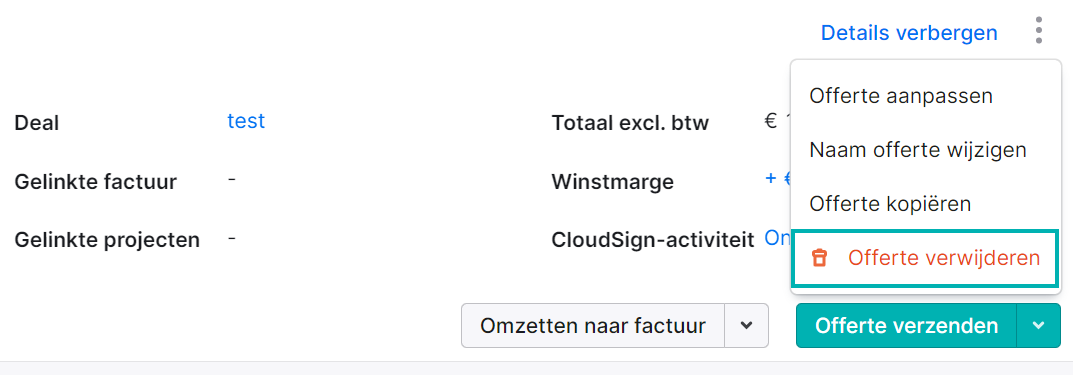Click the Offerte verzenden button

[x=907, y=326]
